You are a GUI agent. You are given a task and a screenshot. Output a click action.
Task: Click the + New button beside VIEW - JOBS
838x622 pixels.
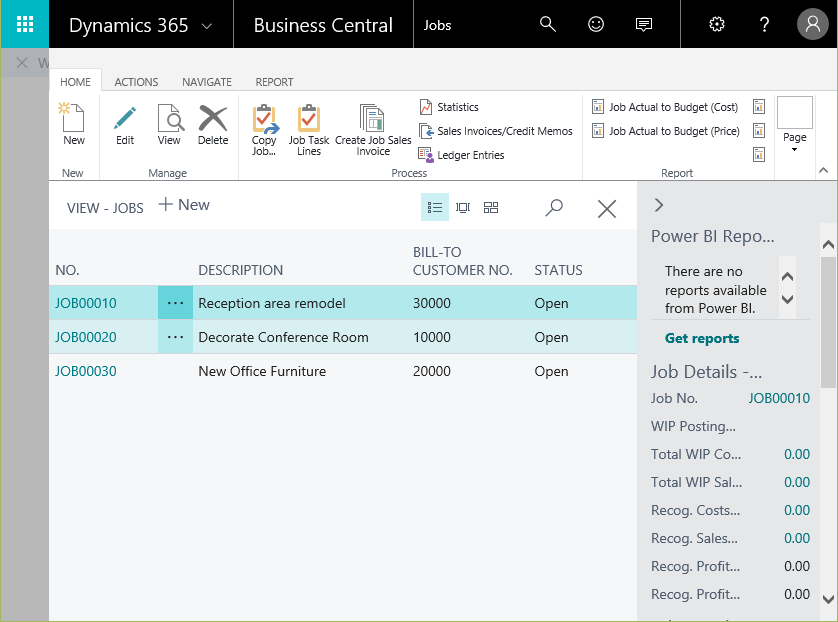click(184, 205)
